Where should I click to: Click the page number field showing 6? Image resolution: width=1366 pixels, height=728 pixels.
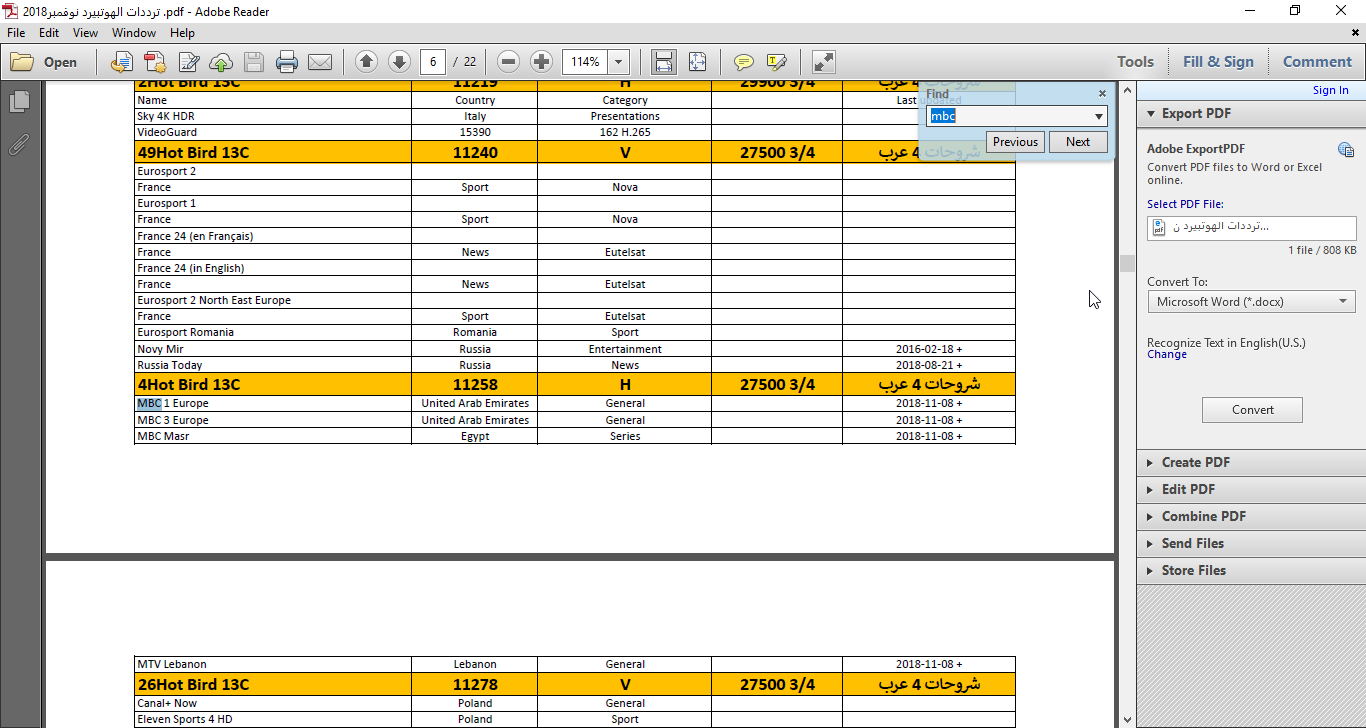(x=433, y=62)
